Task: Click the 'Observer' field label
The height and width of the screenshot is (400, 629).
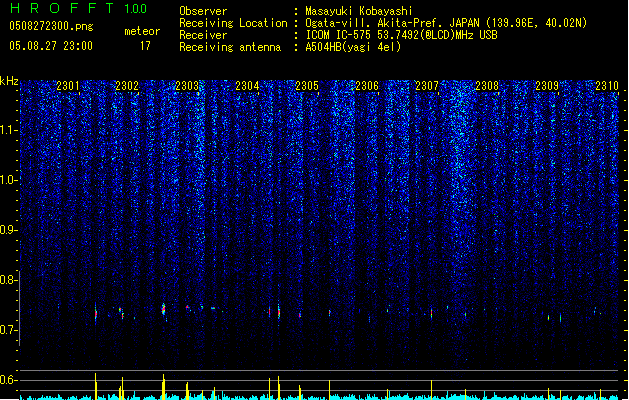Action: (x=203, y=11)
